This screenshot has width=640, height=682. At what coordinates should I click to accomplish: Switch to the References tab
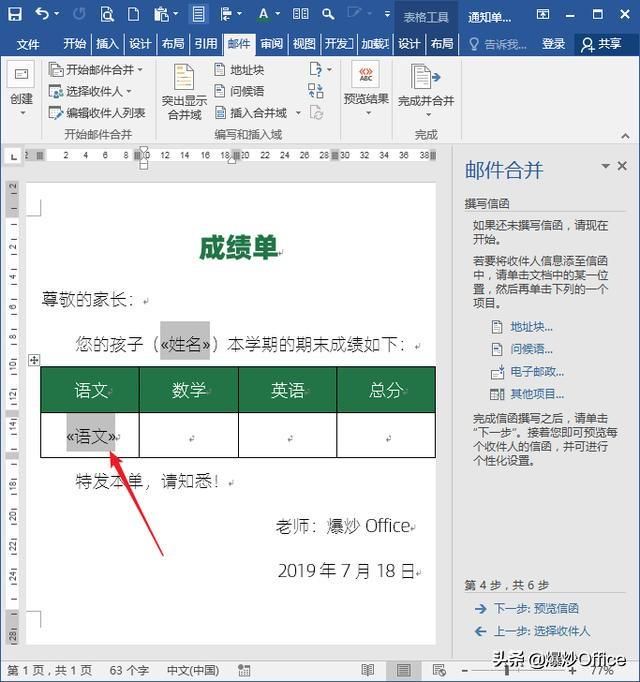click(205, 44)
